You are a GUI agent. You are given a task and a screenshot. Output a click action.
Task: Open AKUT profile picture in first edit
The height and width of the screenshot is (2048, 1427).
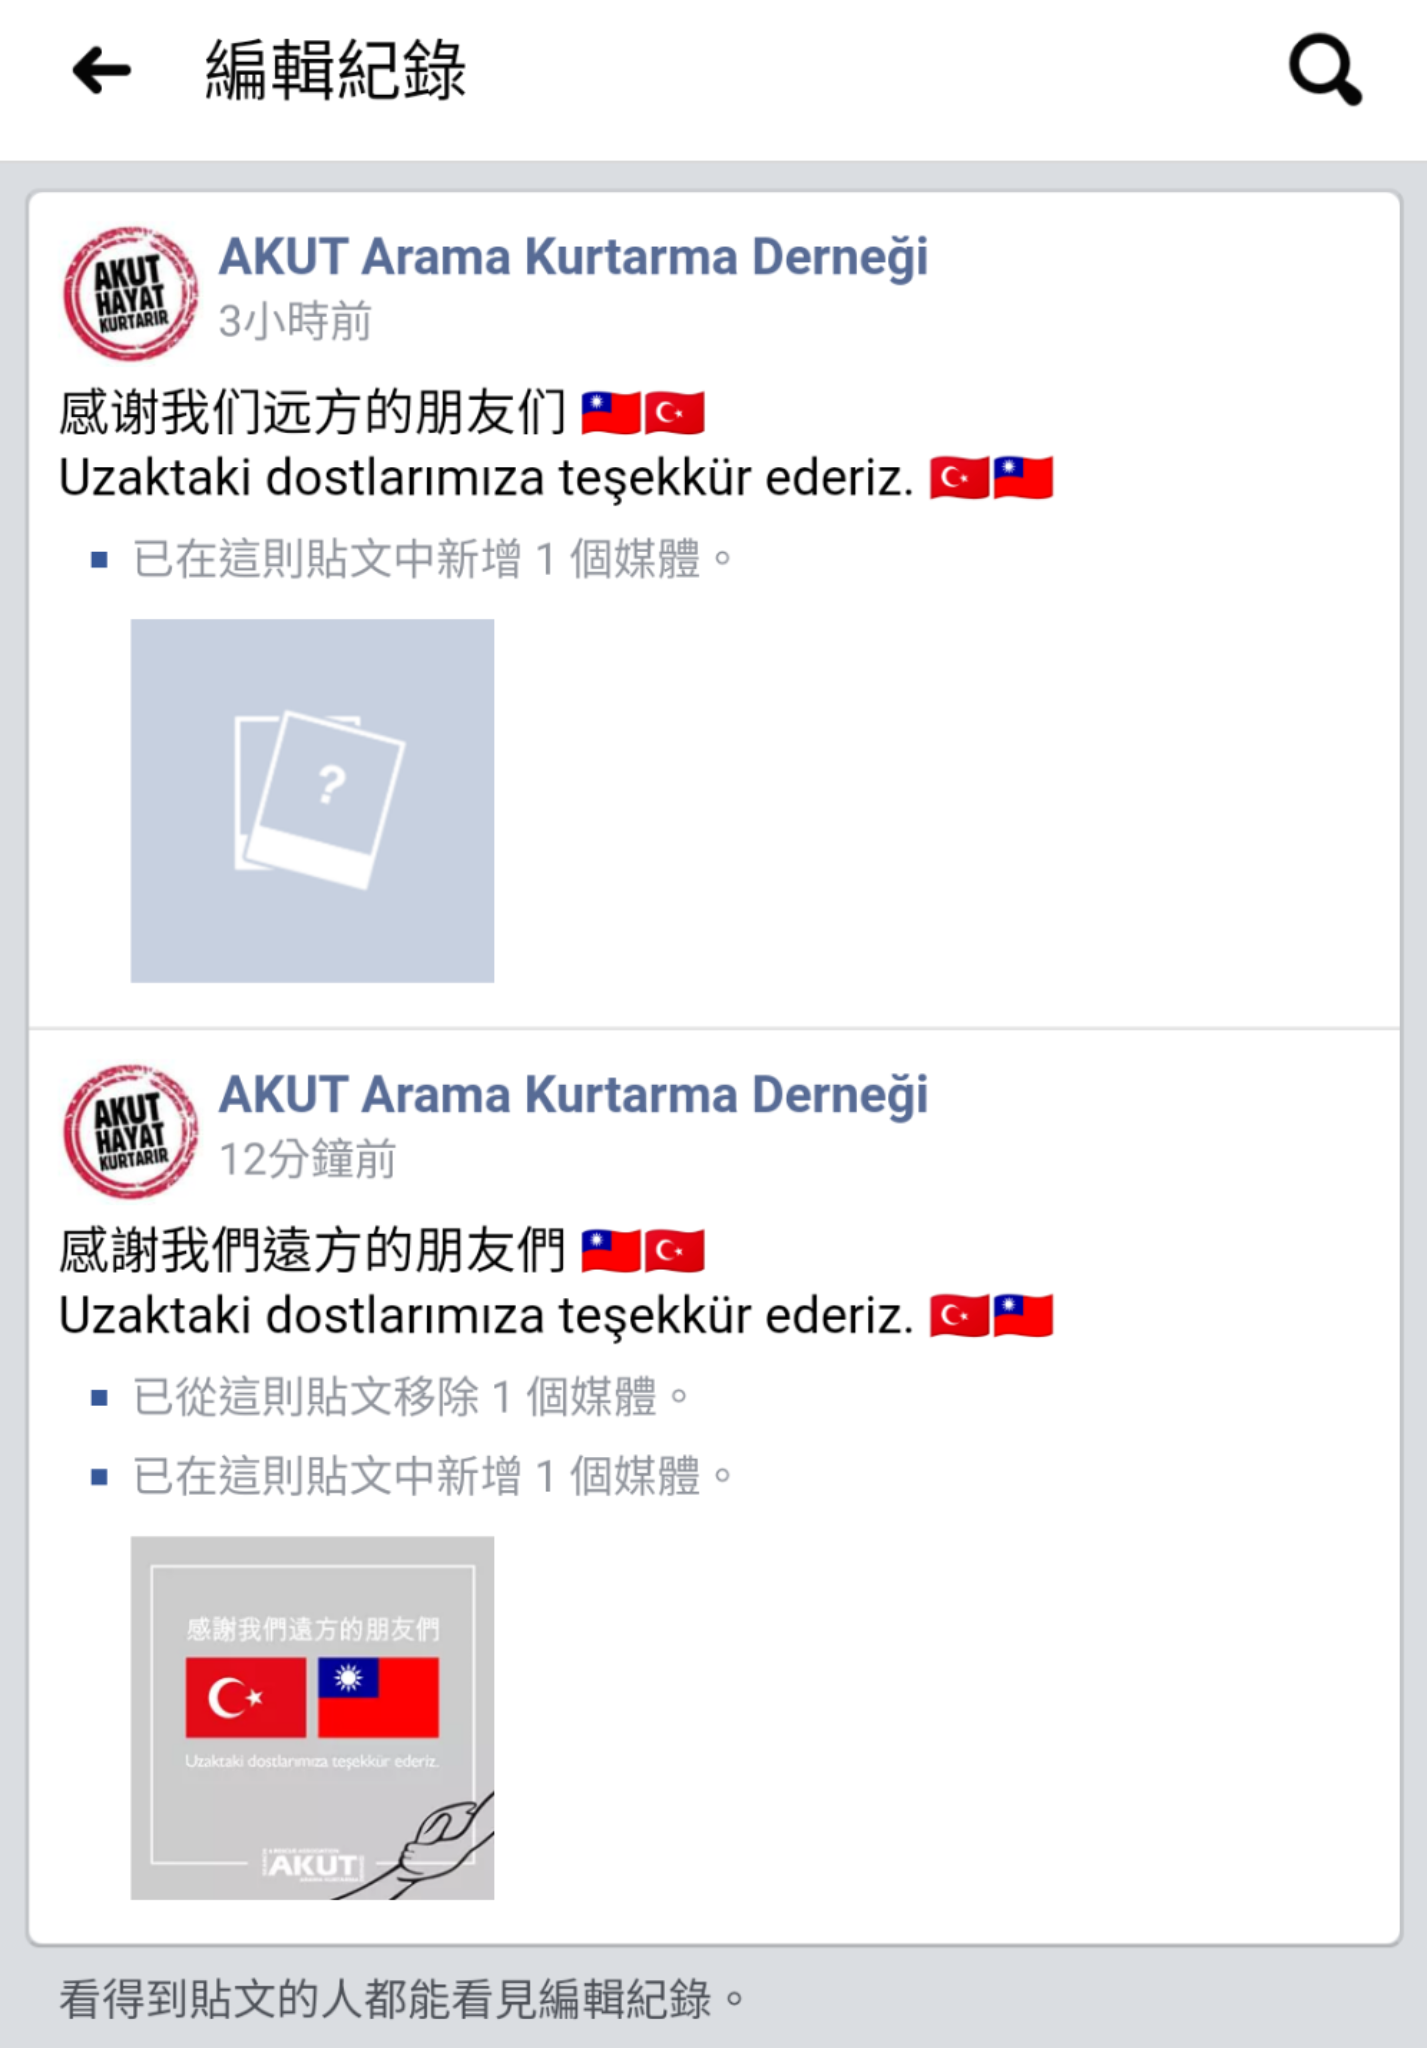coord(130,293)
